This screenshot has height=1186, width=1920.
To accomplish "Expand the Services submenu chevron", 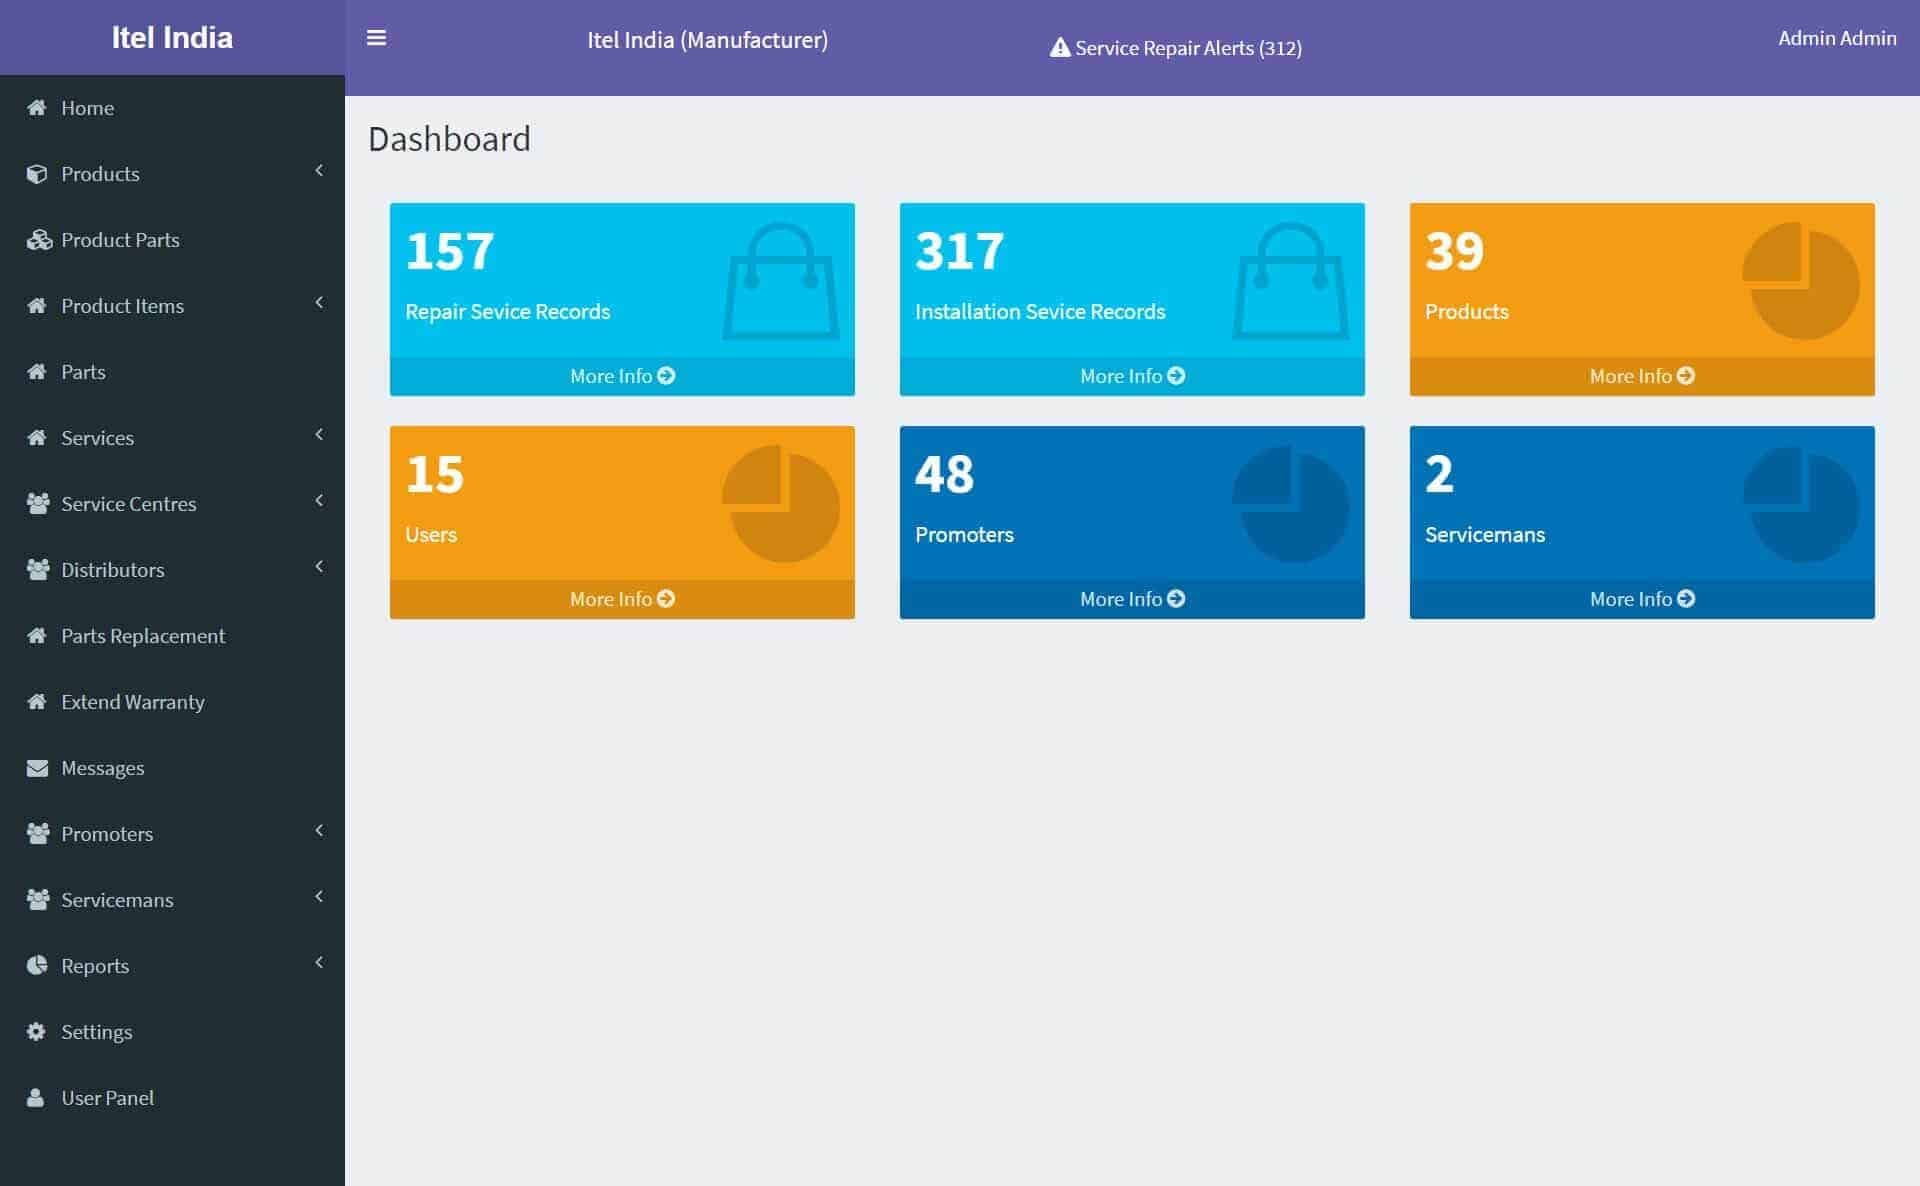I will point(319,435).
